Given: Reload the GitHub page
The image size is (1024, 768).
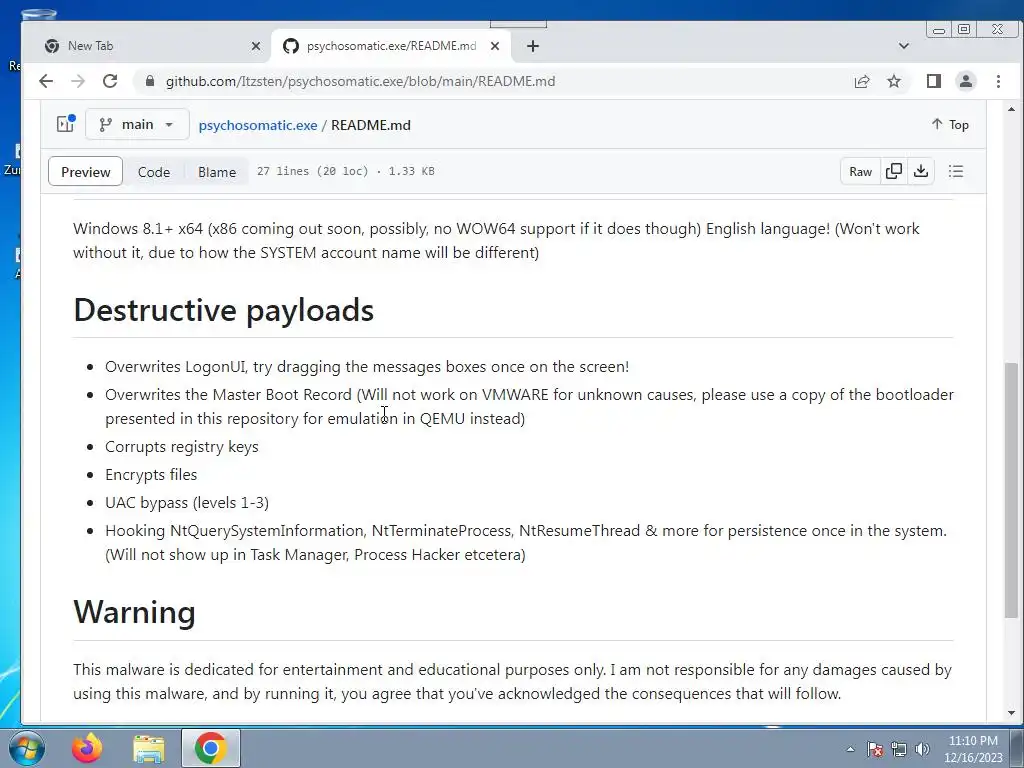Looking at the screenshot, I should pyautogui.click(x=110, y=81).
